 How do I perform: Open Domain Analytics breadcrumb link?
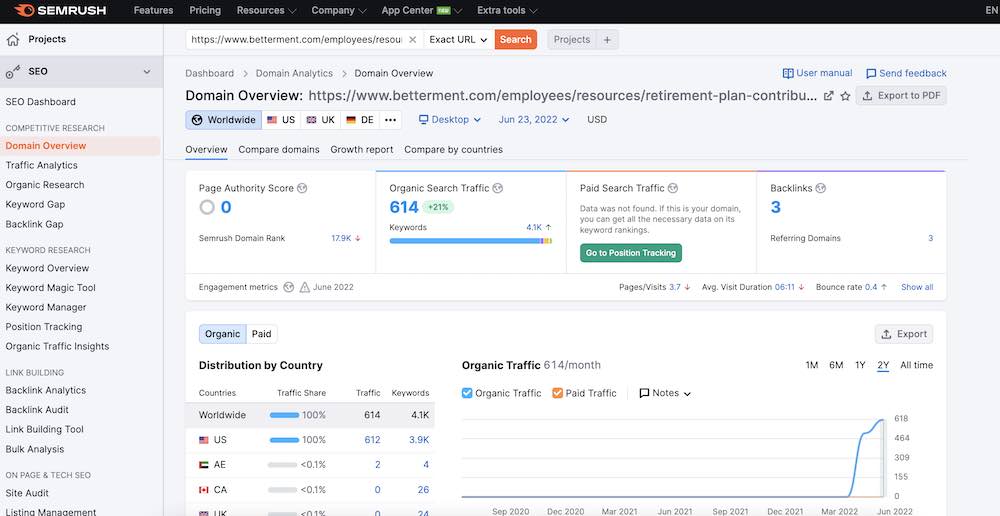point(294,73)
